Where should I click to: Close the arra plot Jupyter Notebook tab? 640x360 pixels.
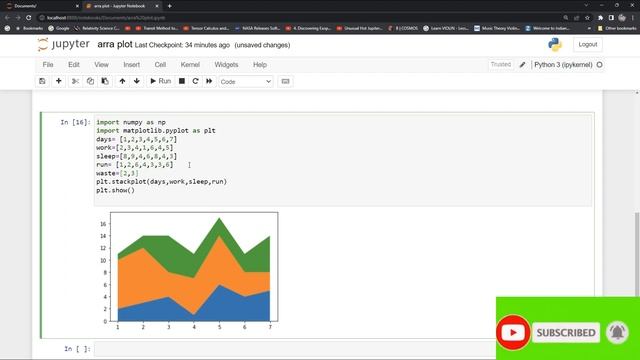click(x=157, y=6)
